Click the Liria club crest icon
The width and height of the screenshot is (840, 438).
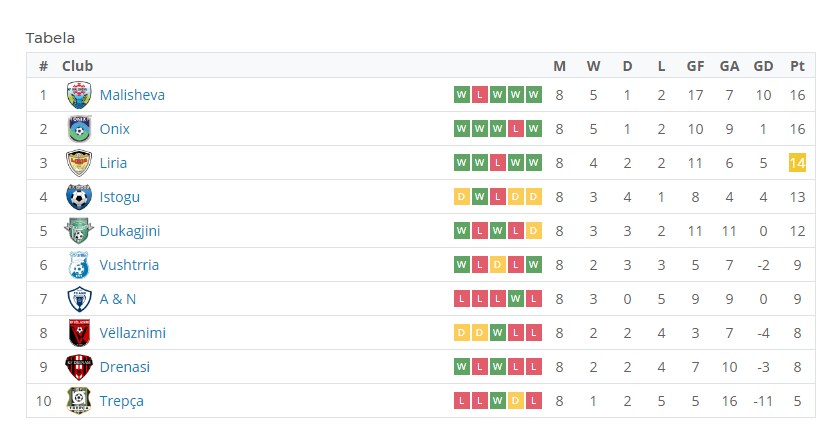tap(79, 163)
